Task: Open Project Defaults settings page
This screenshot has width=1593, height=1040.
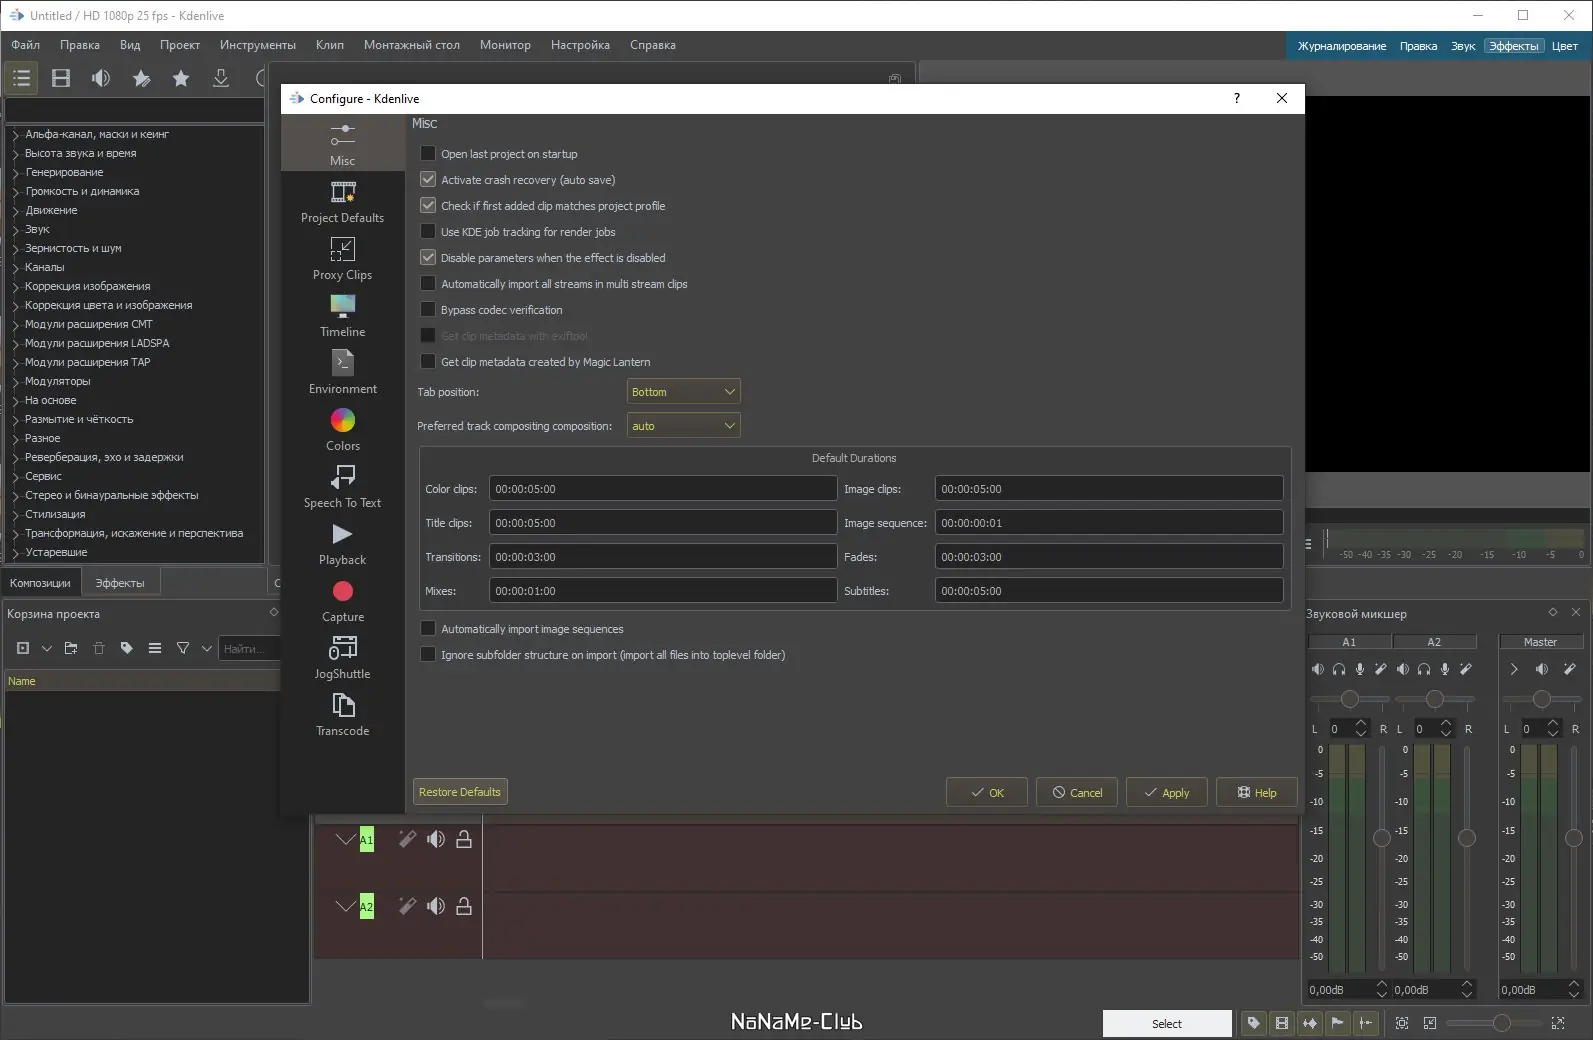Action: point(342,201)
